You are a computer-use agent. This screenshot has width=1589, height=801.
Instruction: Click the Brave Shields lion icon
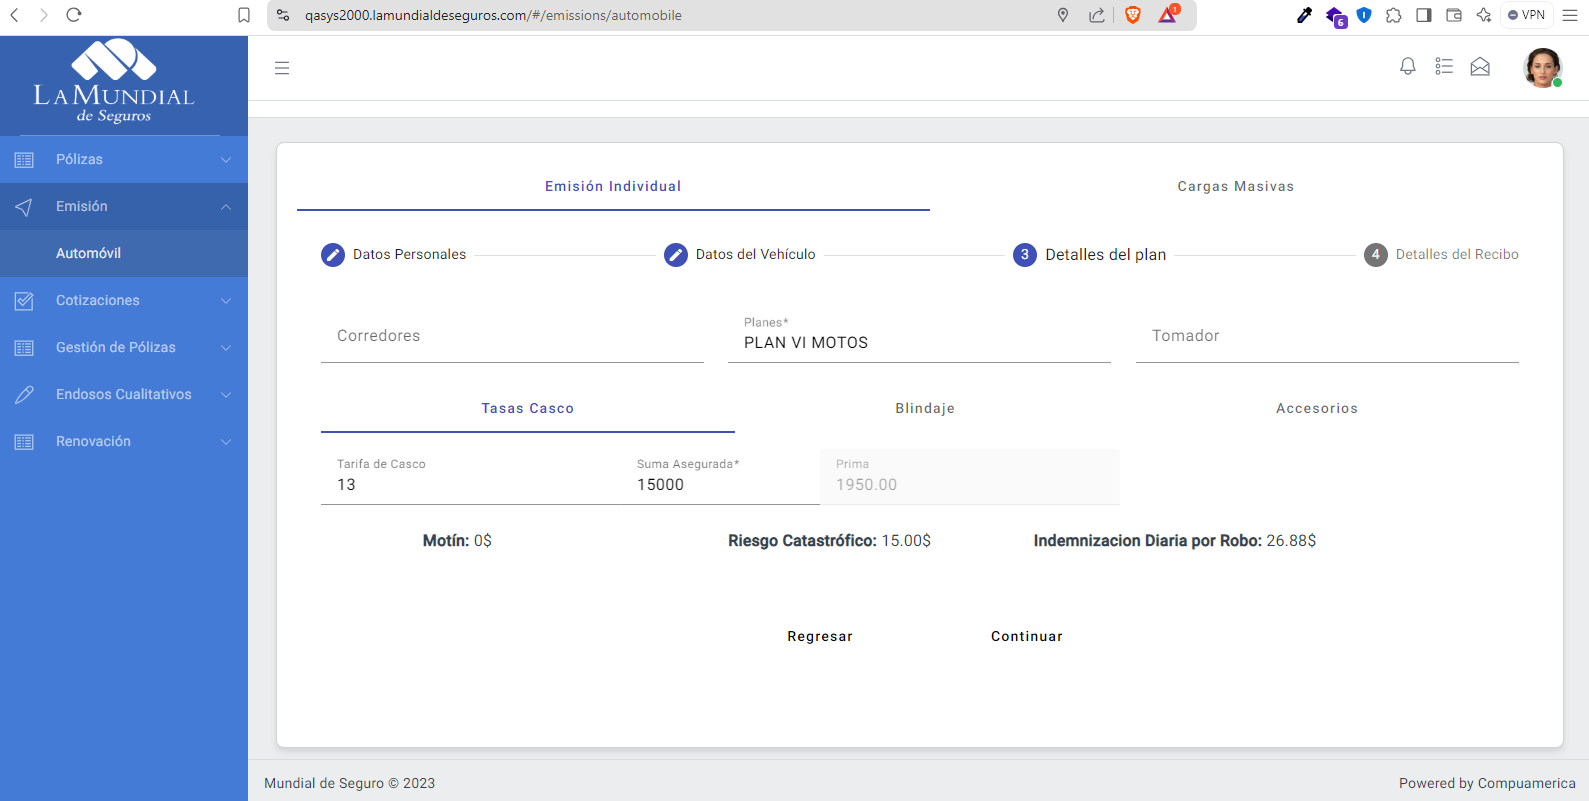point(1133,15)
